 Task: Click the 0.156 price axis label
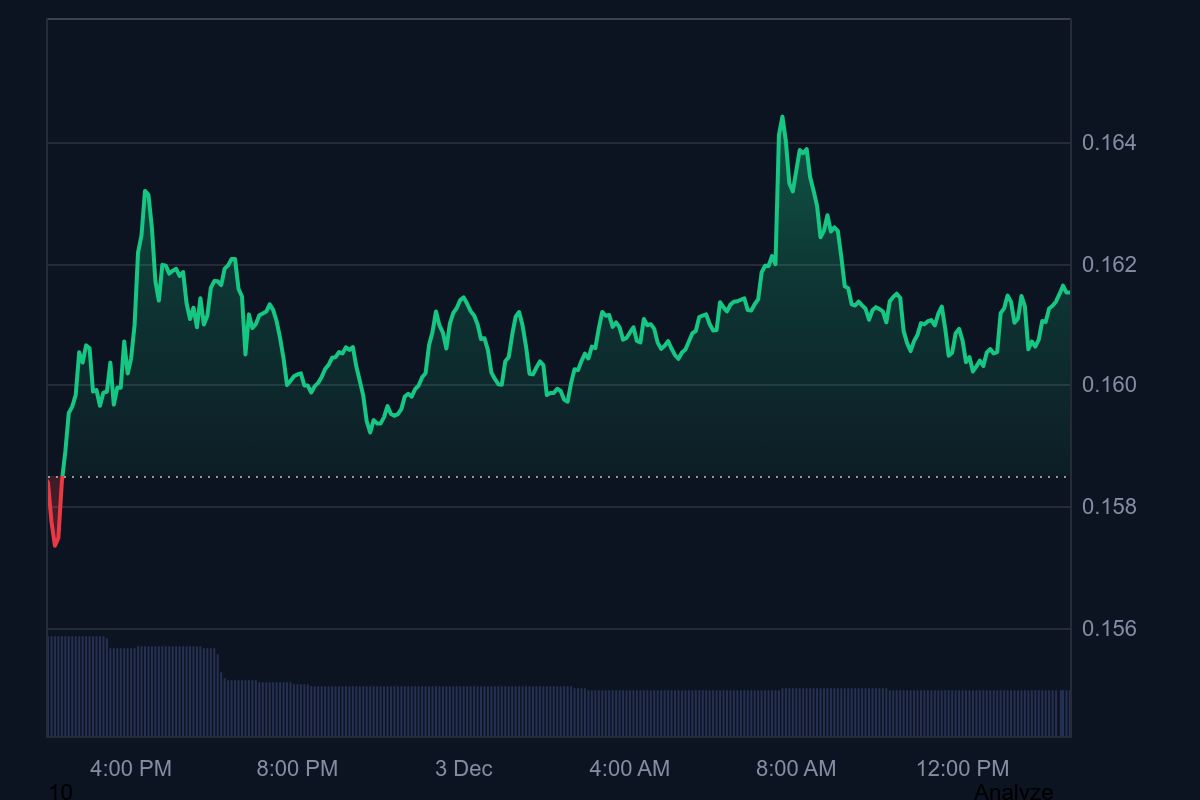(1110, 630)
